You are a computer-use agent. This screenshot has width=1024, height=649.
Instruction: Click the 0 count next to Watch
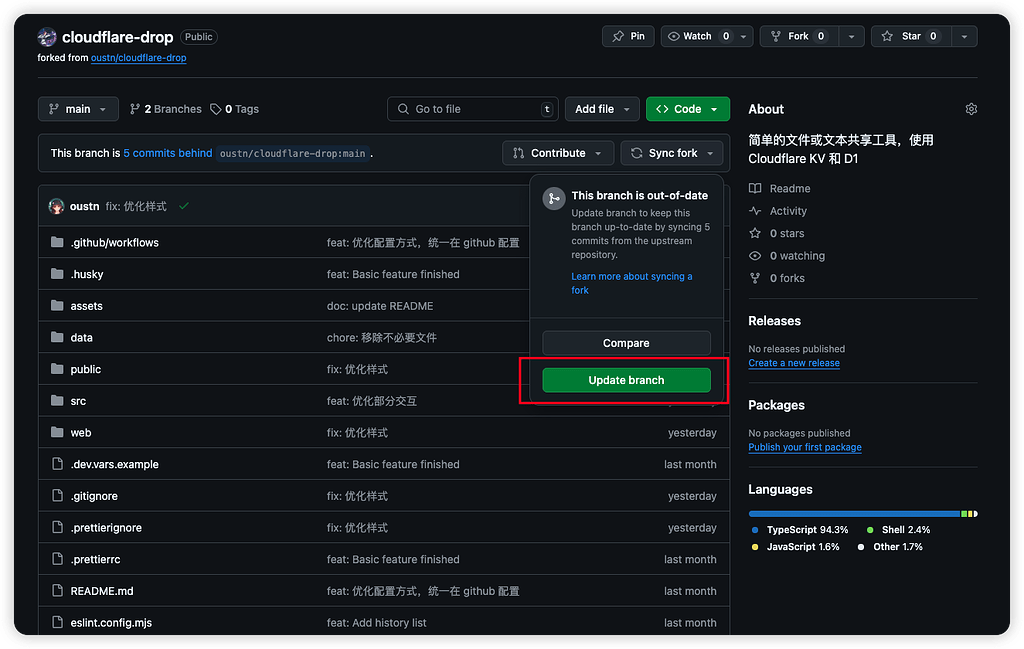click(726, 37)
